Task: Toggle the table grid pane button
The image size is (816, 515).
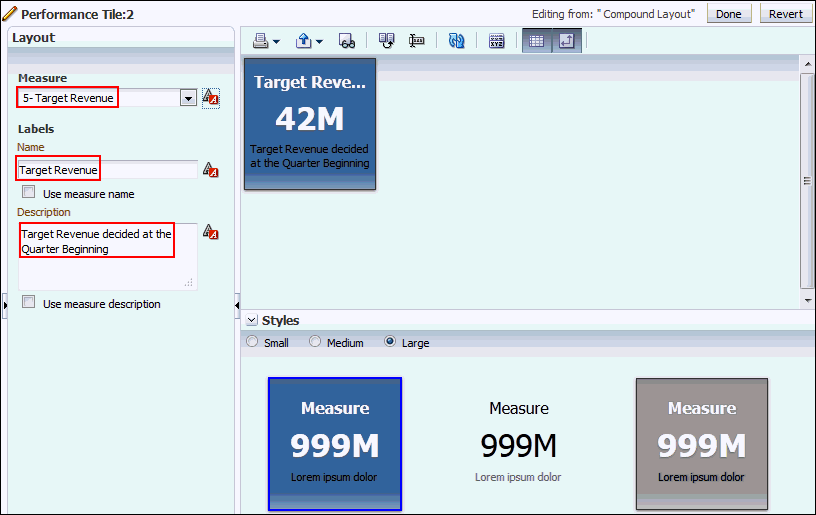Action: pos(537,41)
